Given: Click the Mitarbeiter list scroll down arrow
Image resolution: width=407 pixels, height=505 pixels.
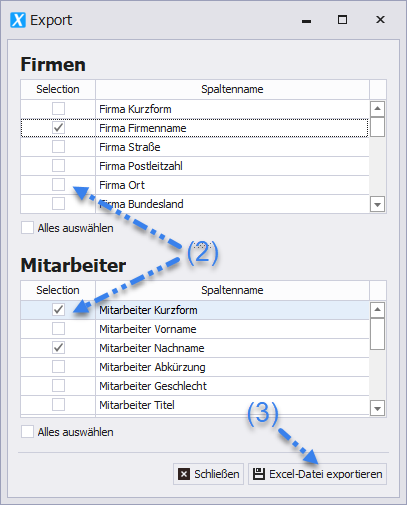Looking at the screenshot, I should tap(377, 408).
